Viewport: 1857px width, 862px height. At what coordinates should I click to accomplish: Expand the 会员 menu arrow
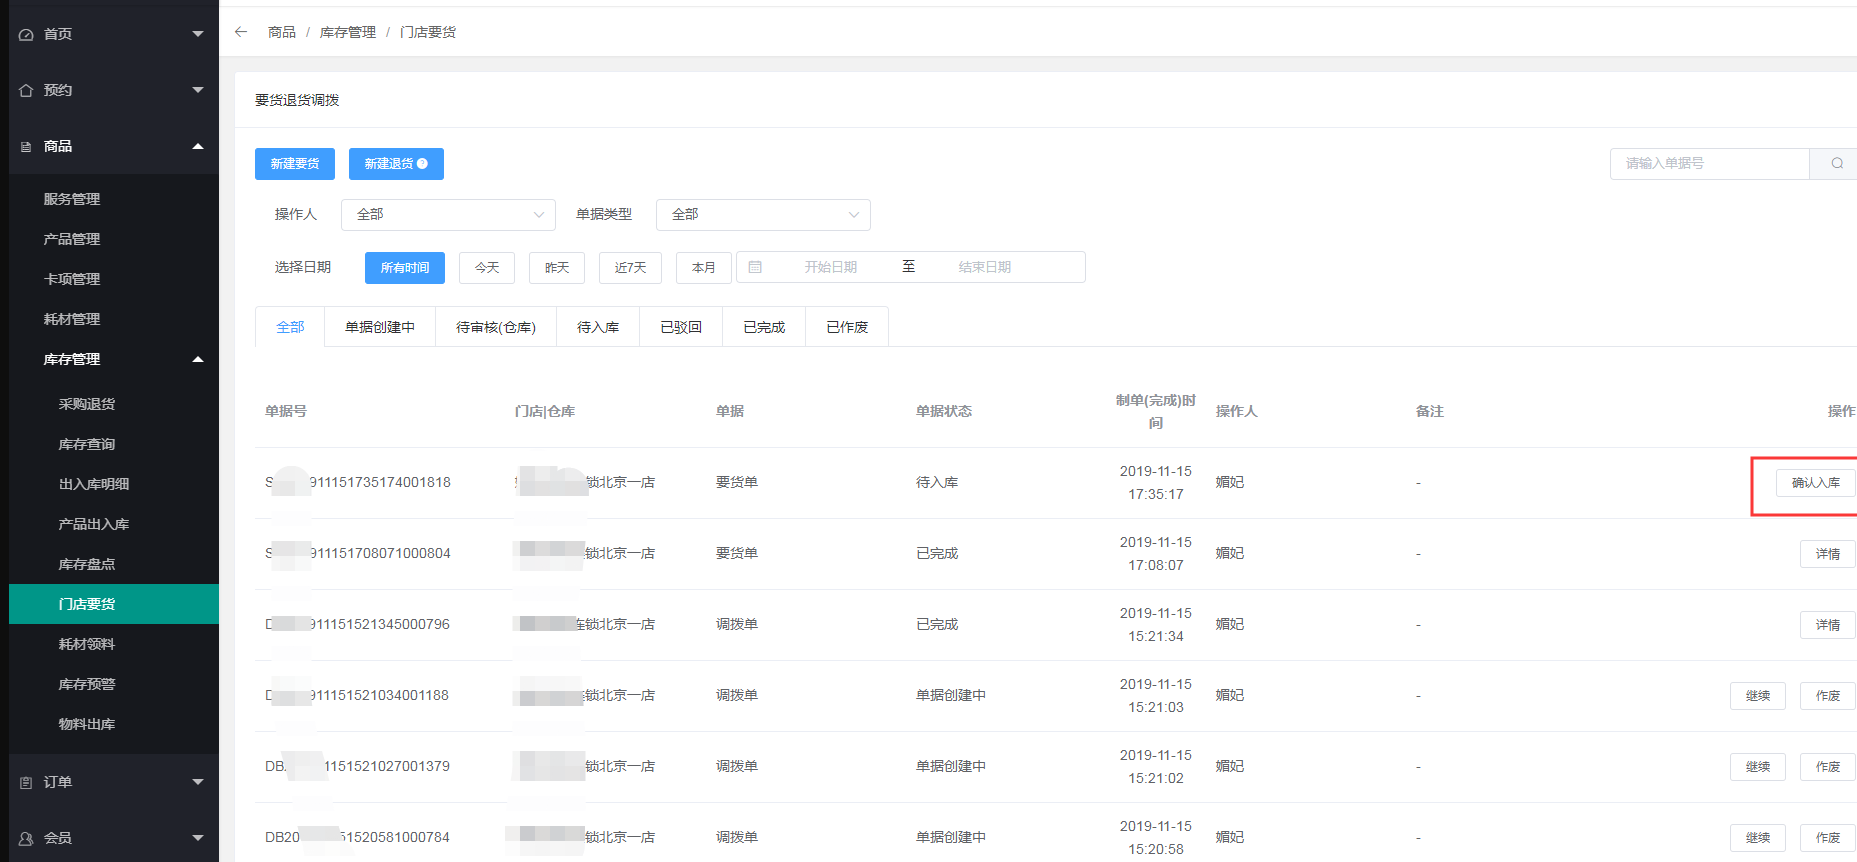click(x=198, y=838)
